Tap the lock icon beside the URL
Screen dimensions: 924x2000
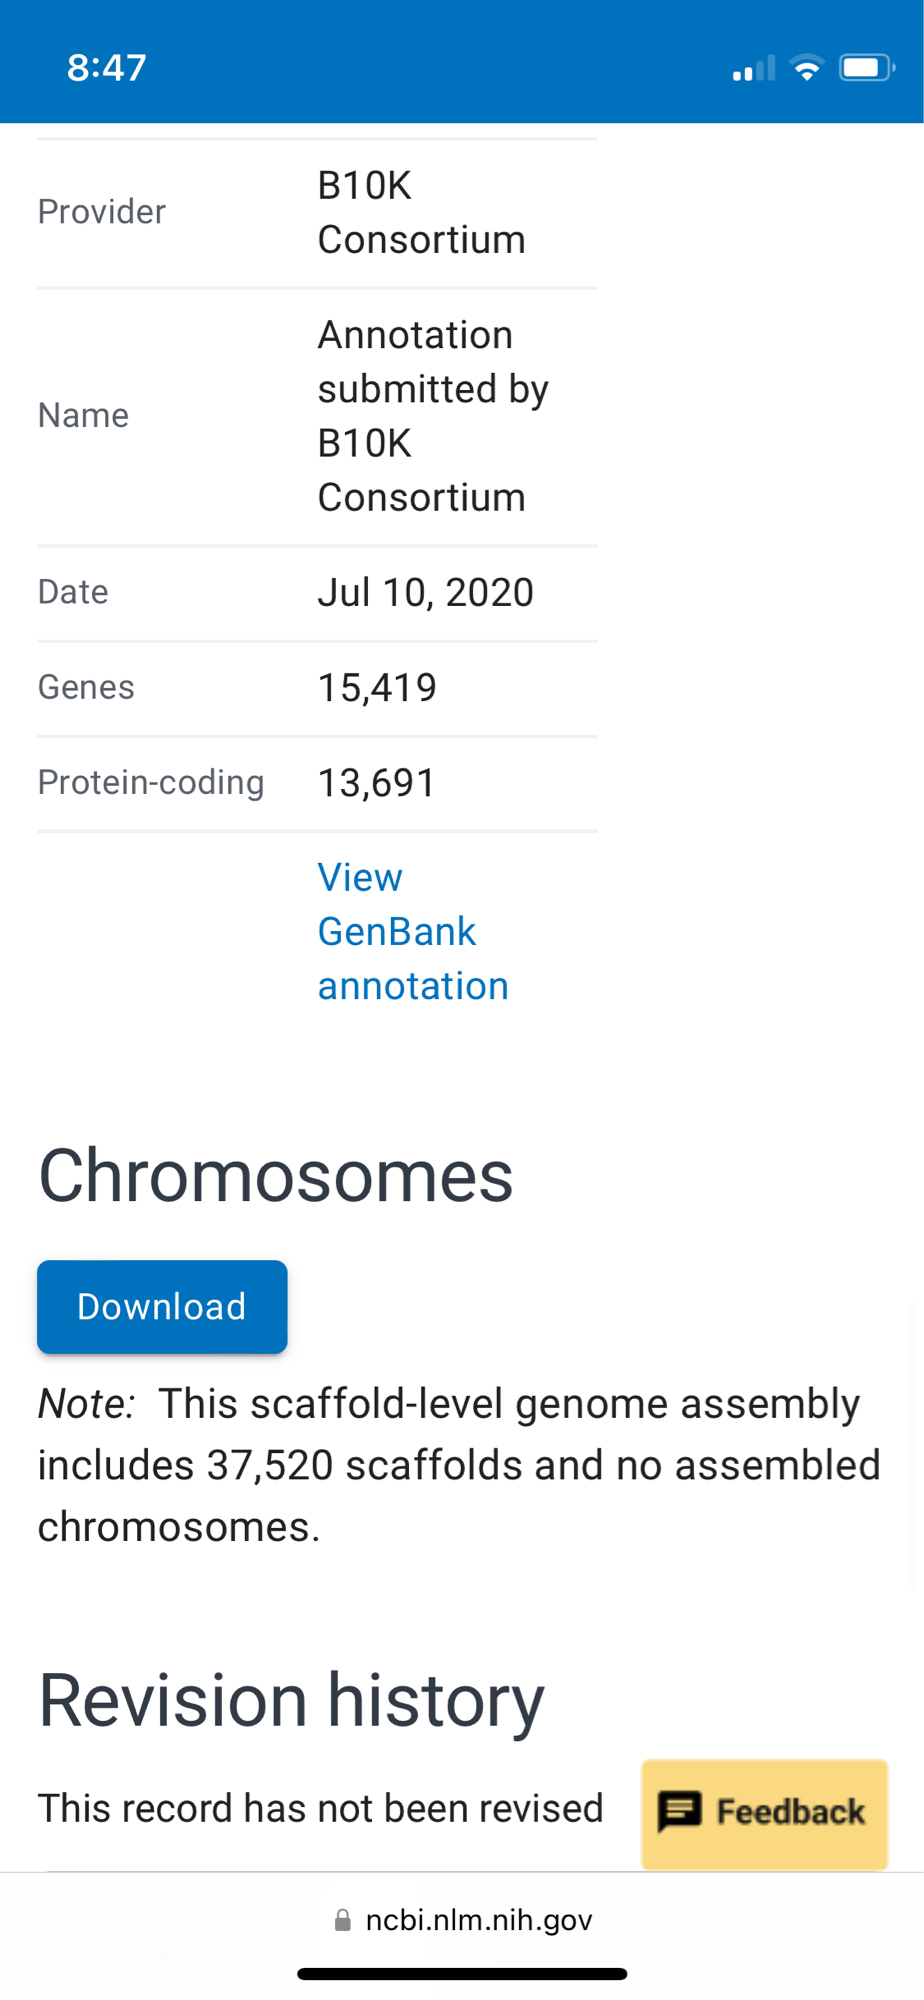[343, 1920]
